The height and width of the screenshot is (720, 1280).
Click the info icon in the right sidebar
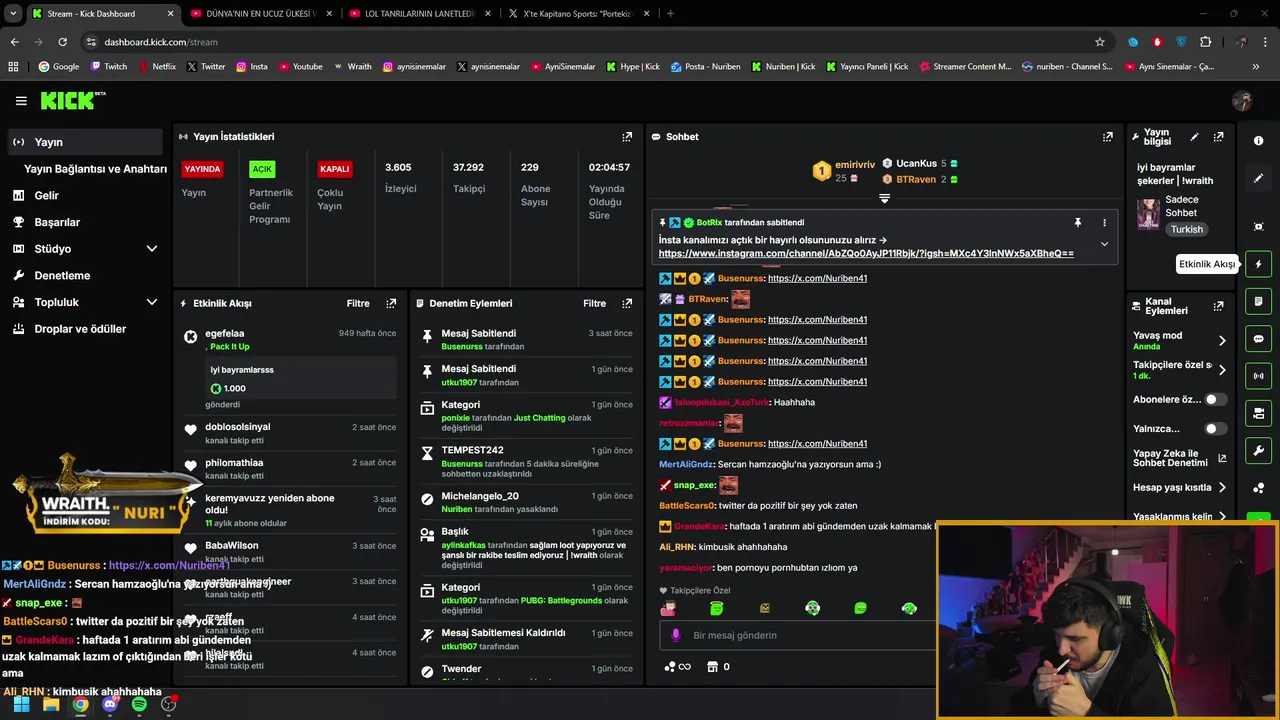(1258, 141)
